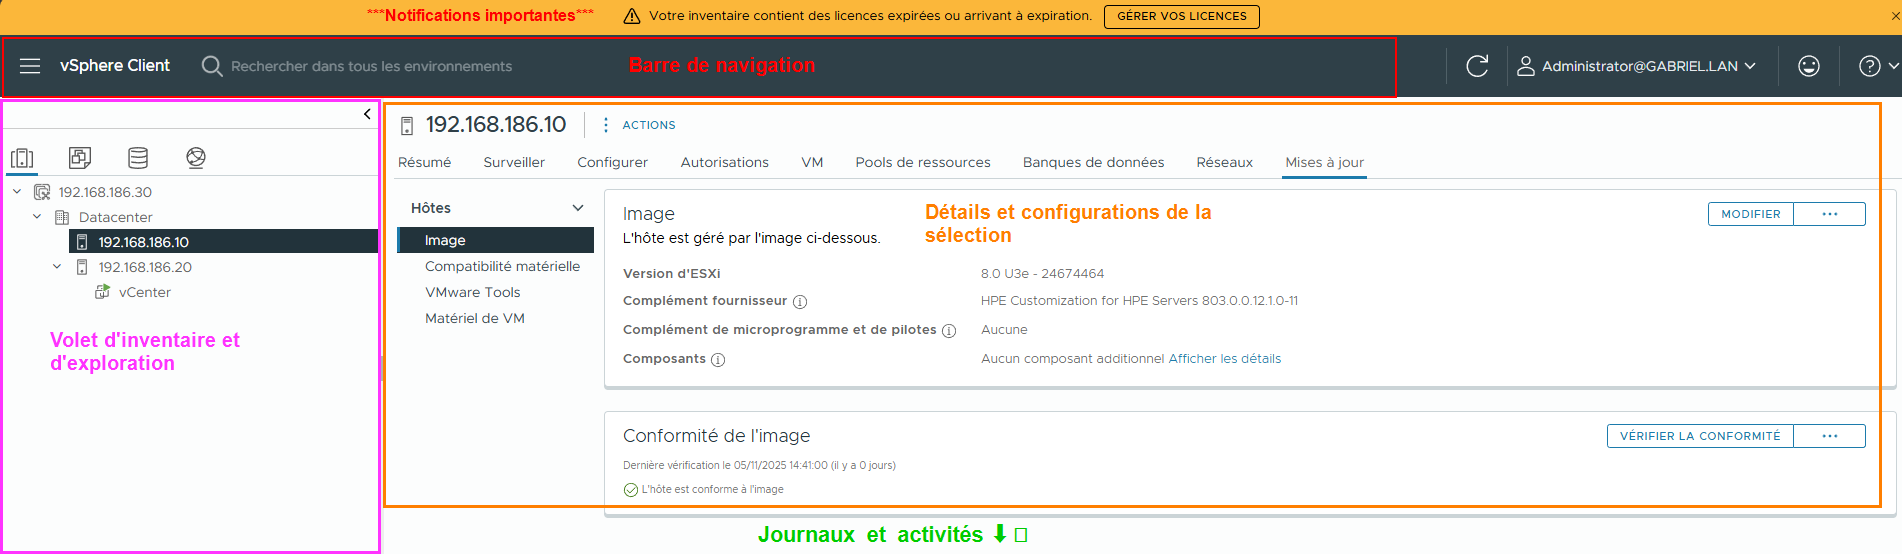Viewport: 1902px width, 554px height.
Task: Refresh the vSphere Client view
Action: pos(1477,66)
